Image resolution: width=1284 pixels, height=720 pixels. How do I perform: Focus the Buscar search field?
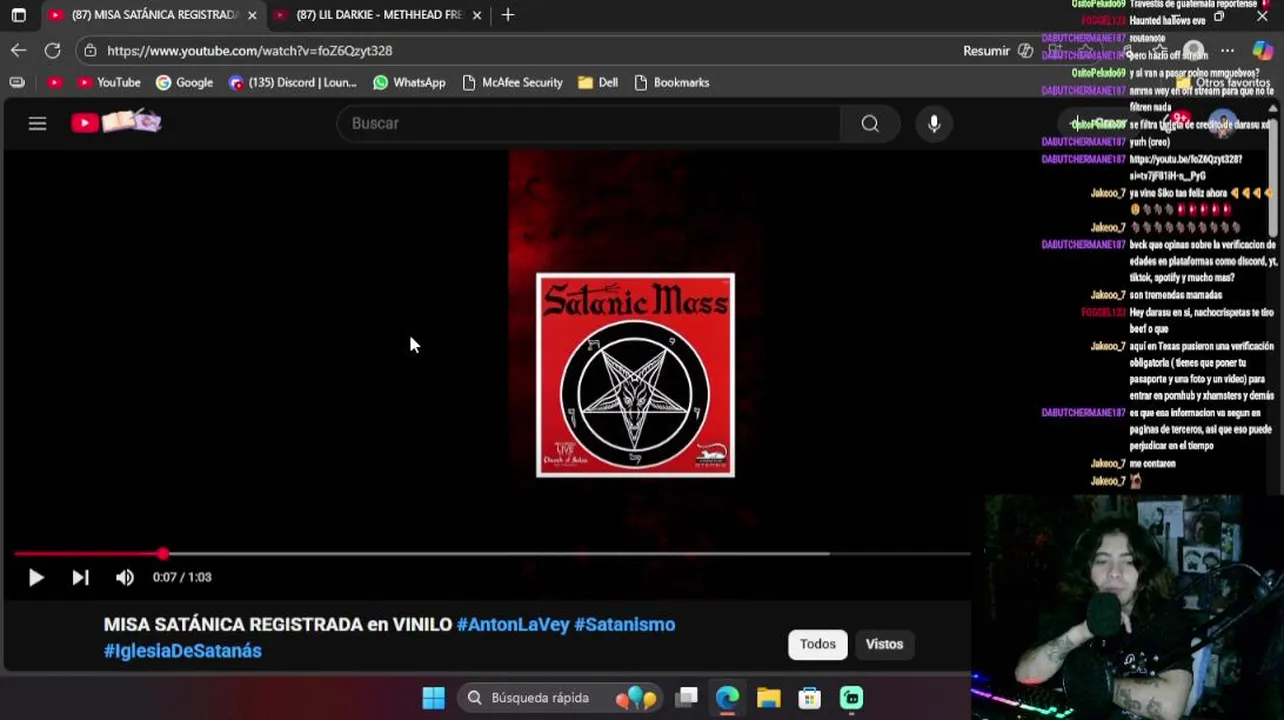590,123
